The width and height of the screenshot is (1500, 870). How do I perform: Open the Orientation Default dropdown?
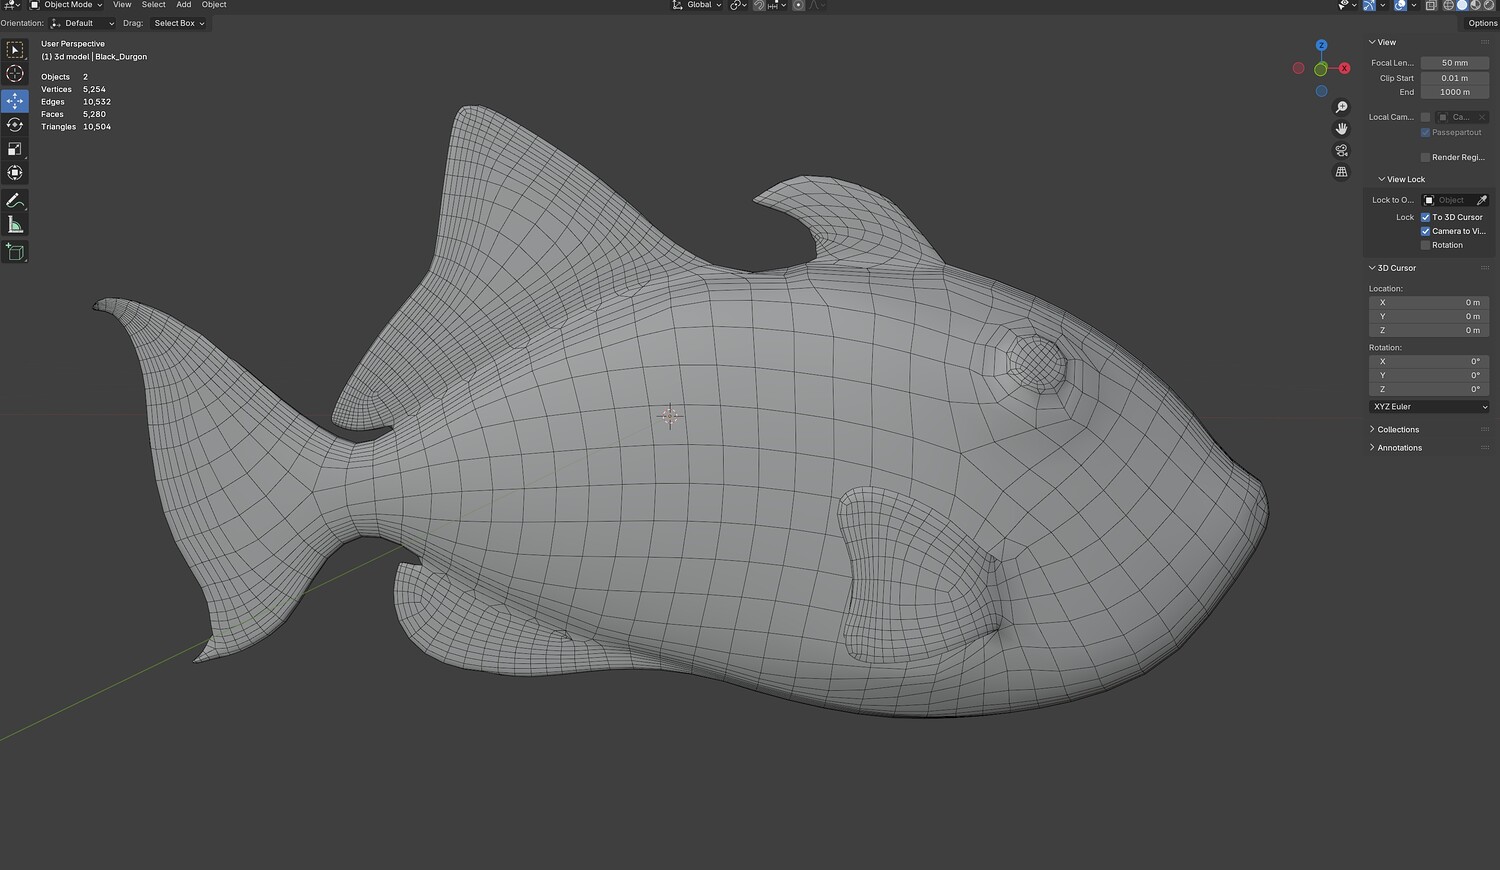tap(83, 23)
